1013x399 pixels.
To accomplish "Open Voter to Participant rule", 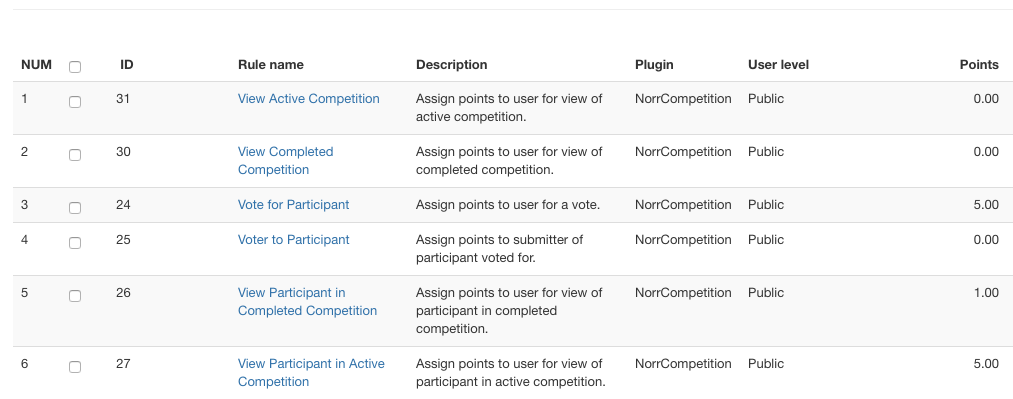I will (x=293, y=240).
